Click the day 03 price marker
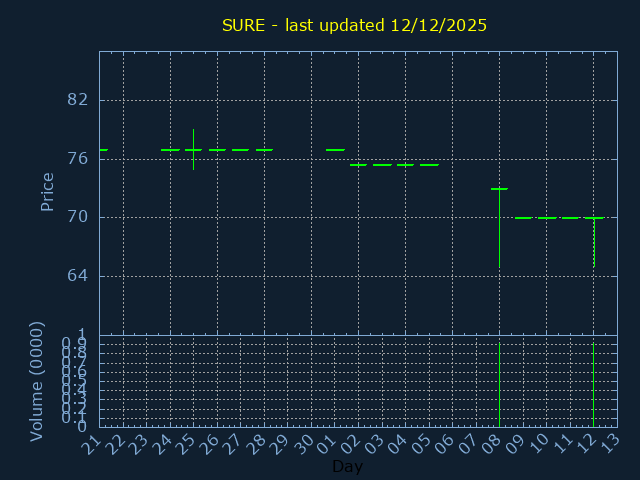 [382, 164]
